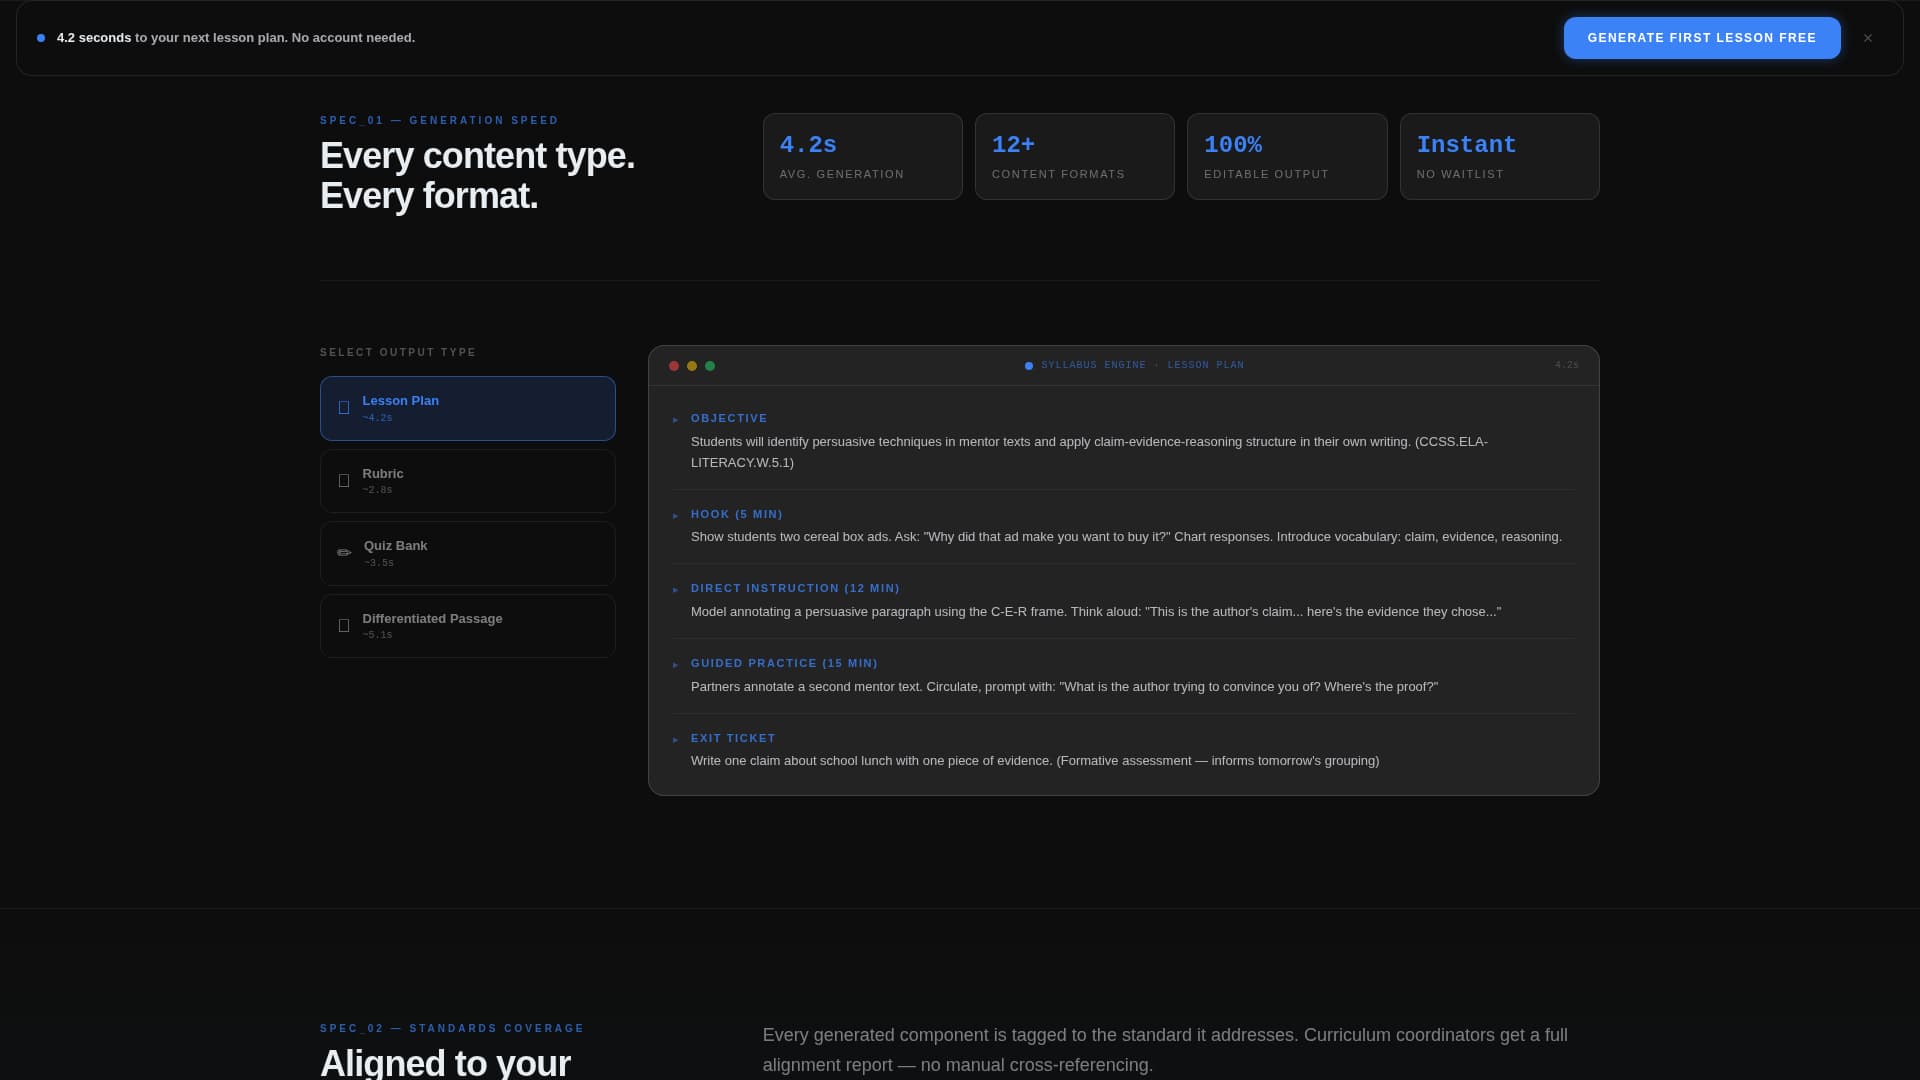Dismiss the top banner with the X

tap(1868, 38)
